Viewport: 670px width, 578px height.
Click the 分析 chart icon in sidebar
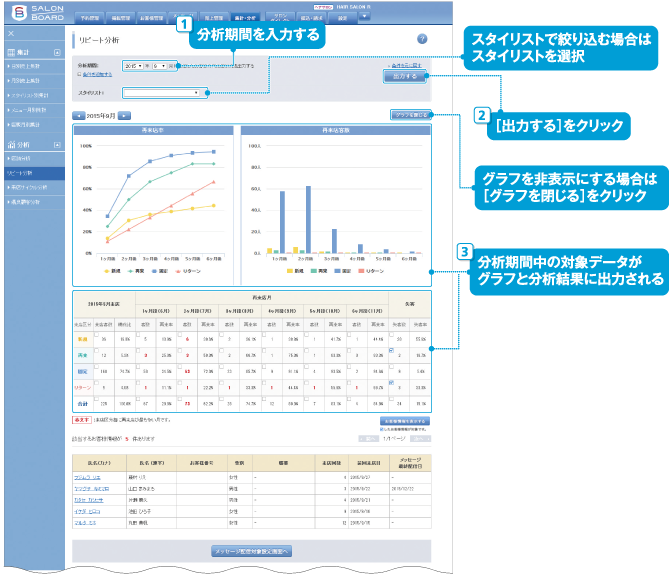pyautogui.click(x=11, y=144)
